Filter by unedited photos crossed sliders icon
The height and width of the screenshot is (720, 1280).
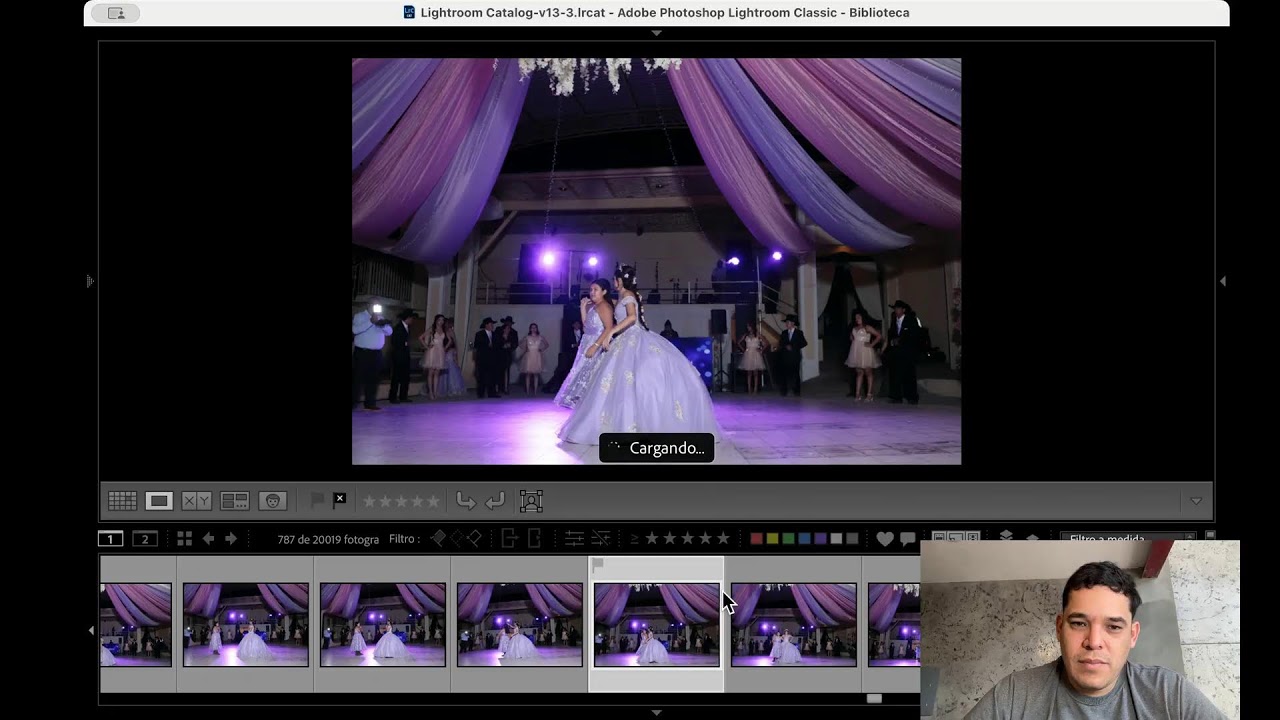[x=601, y=538]
